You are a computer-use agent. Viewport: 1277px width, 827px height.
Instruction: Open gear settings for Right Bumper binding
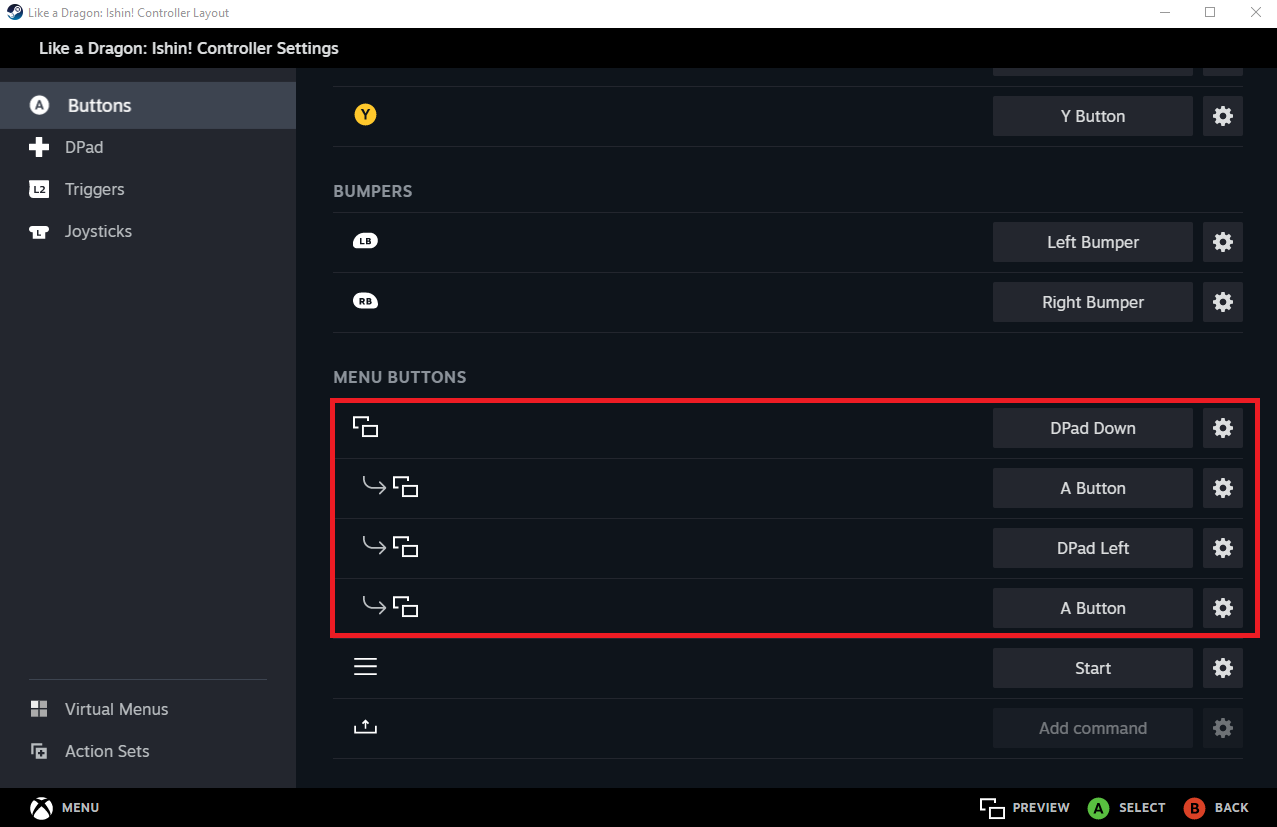click(1222, 302)
